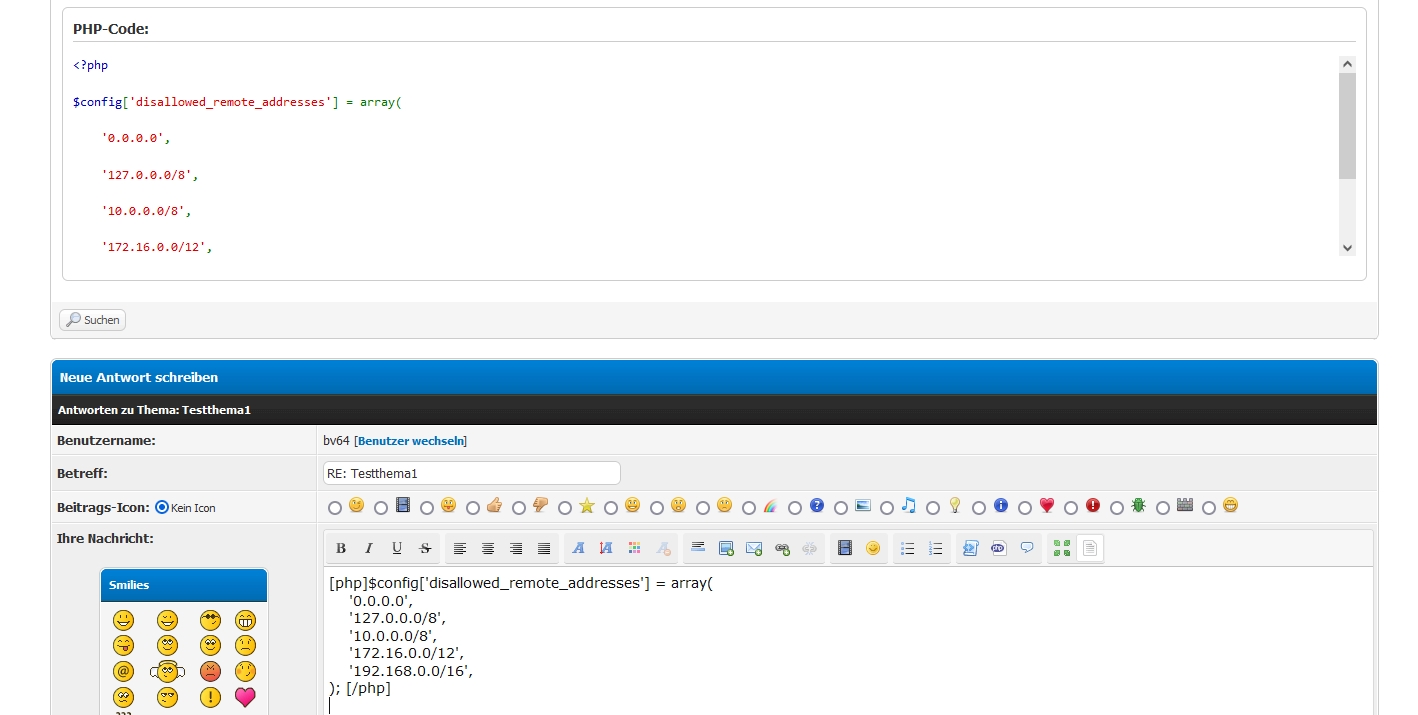Select the 'Kein Icon' radio button
This screenshot has height=715, width=1418.
tap(162, 507)
